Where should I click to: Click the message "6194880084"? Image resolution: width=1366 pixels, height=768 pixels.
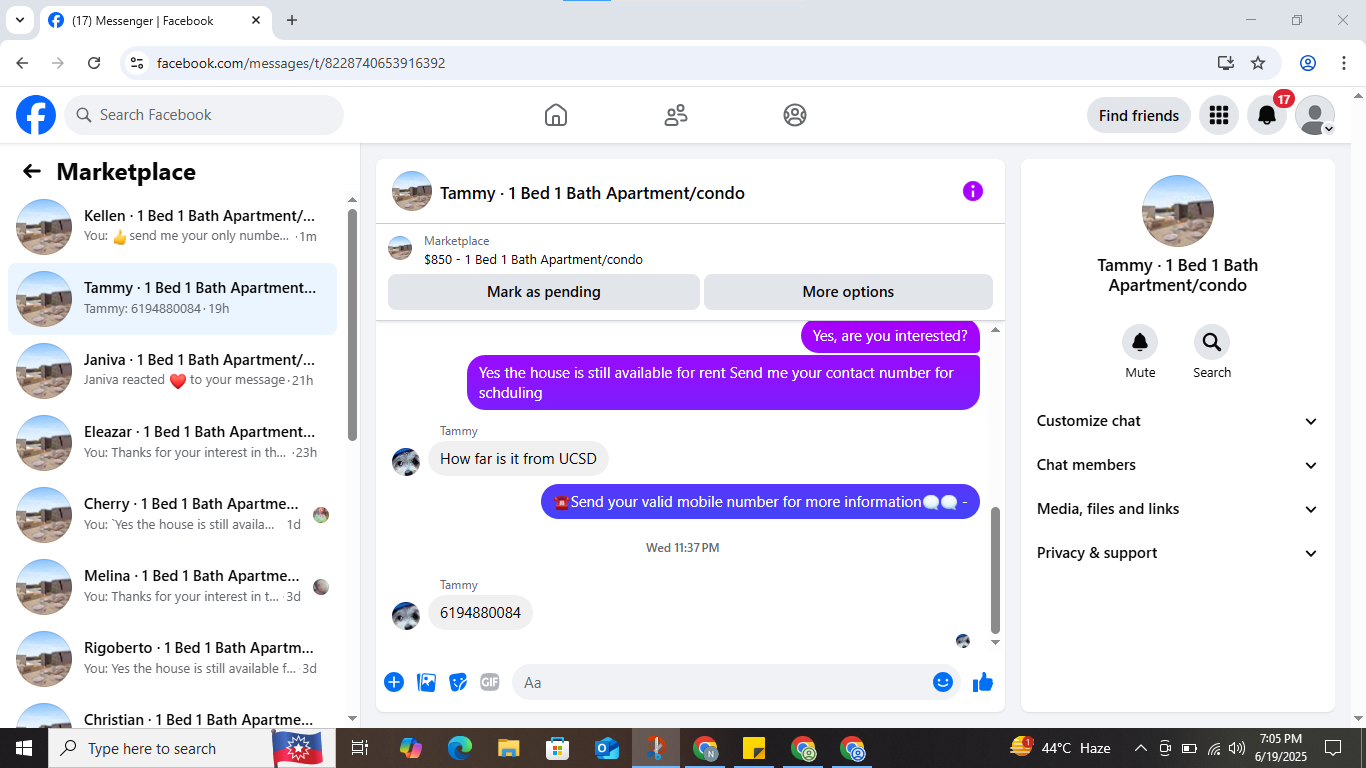pos(480,613)
